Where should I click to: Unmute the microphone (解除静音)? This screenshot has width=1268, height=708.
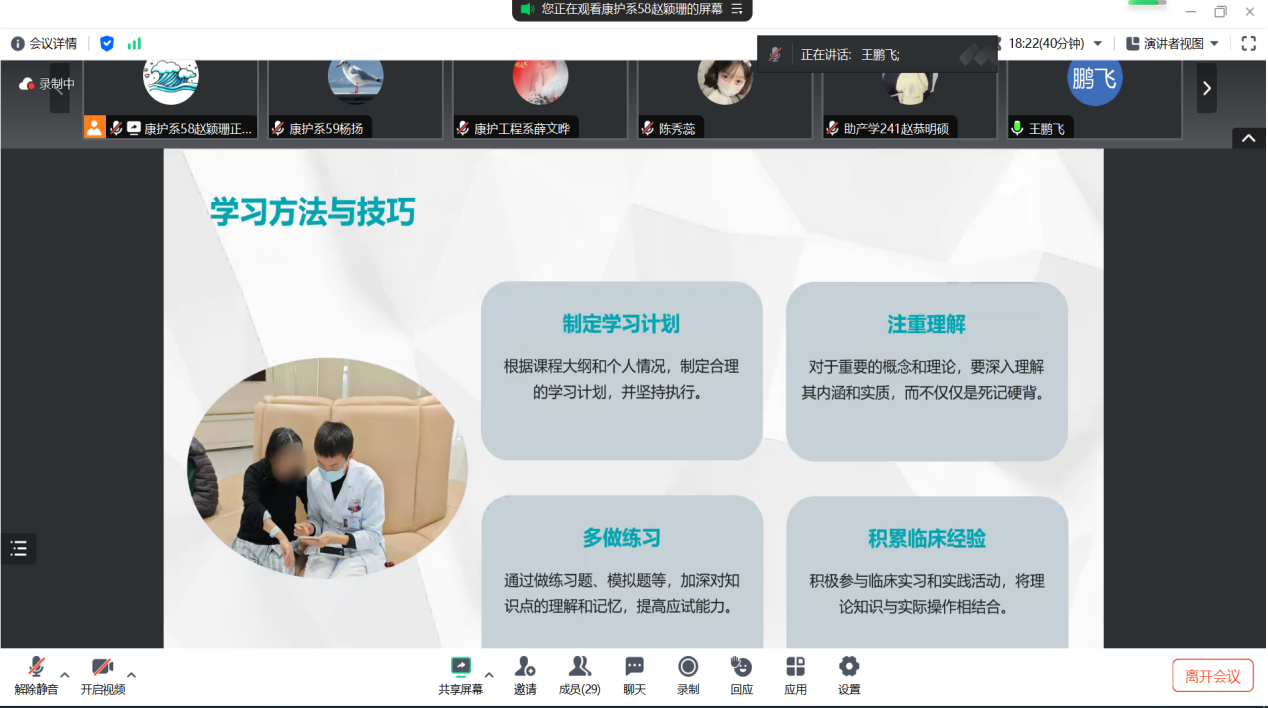click(x=36, y=668)
